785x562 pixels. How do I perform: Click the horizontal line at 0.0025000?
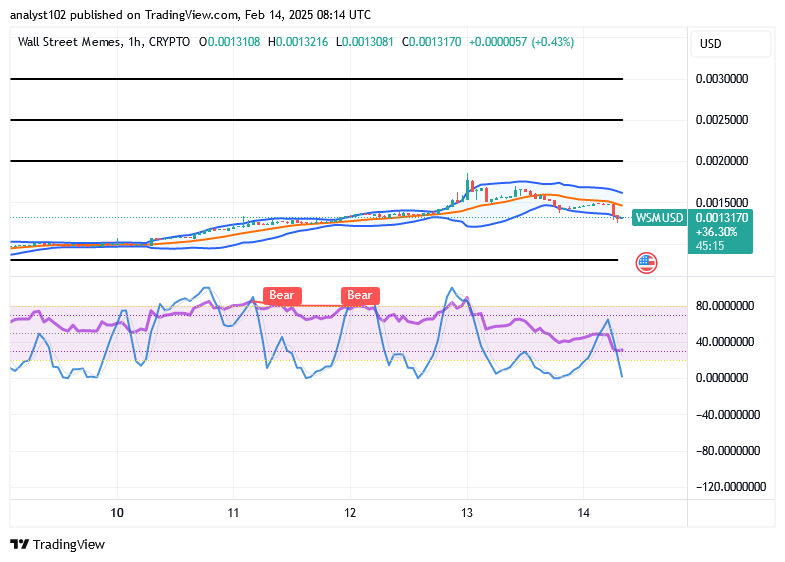316,120
